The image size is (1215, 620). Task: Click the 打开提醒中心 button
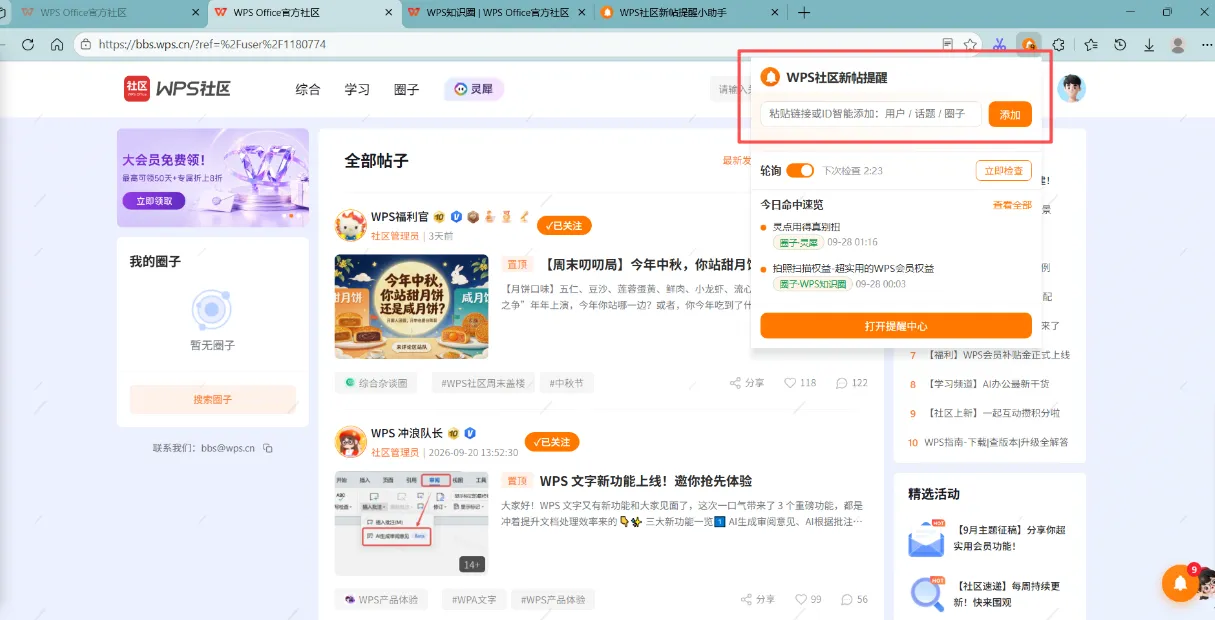(x=896, y=326)
